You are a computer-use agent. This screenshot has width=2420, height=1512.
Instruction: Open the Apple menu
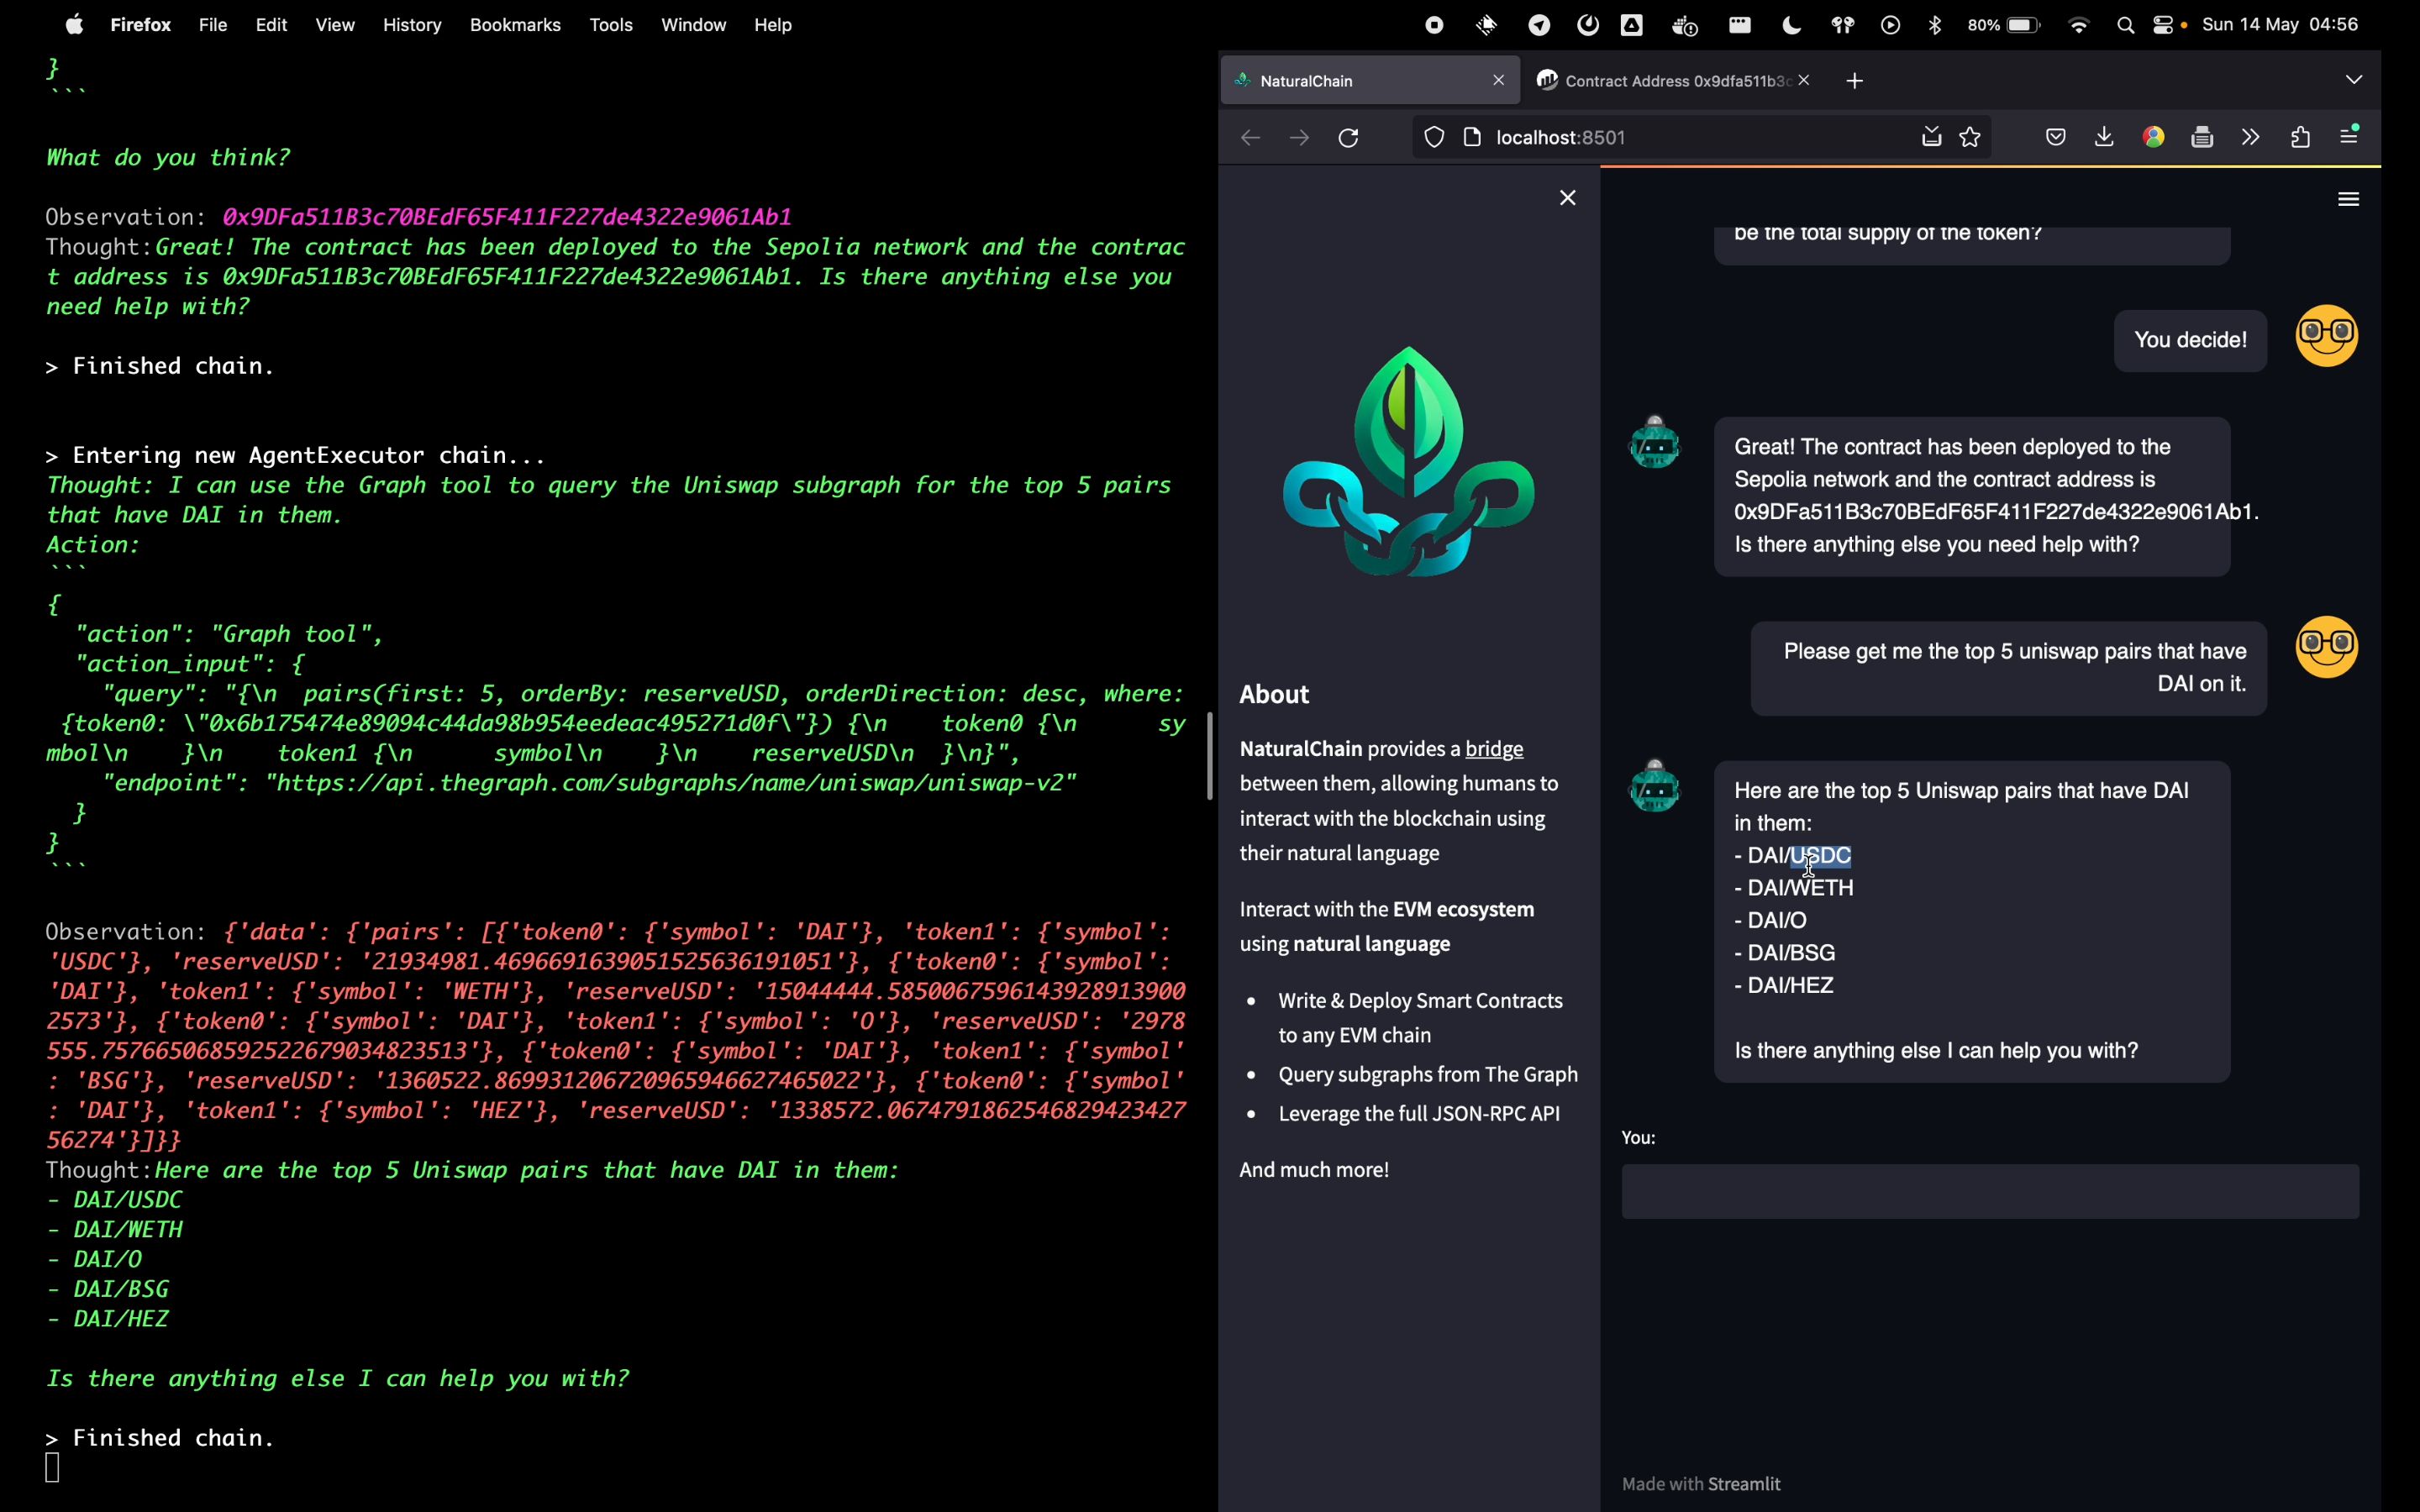(74, 25)
